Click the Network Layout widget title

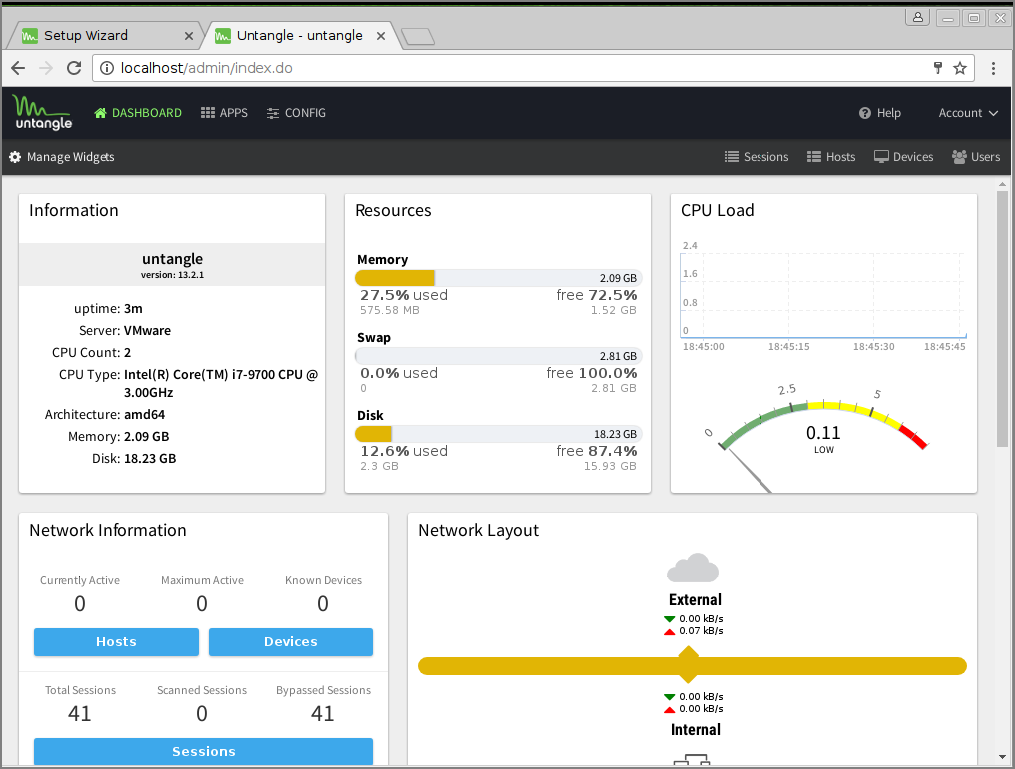[478, 530]
